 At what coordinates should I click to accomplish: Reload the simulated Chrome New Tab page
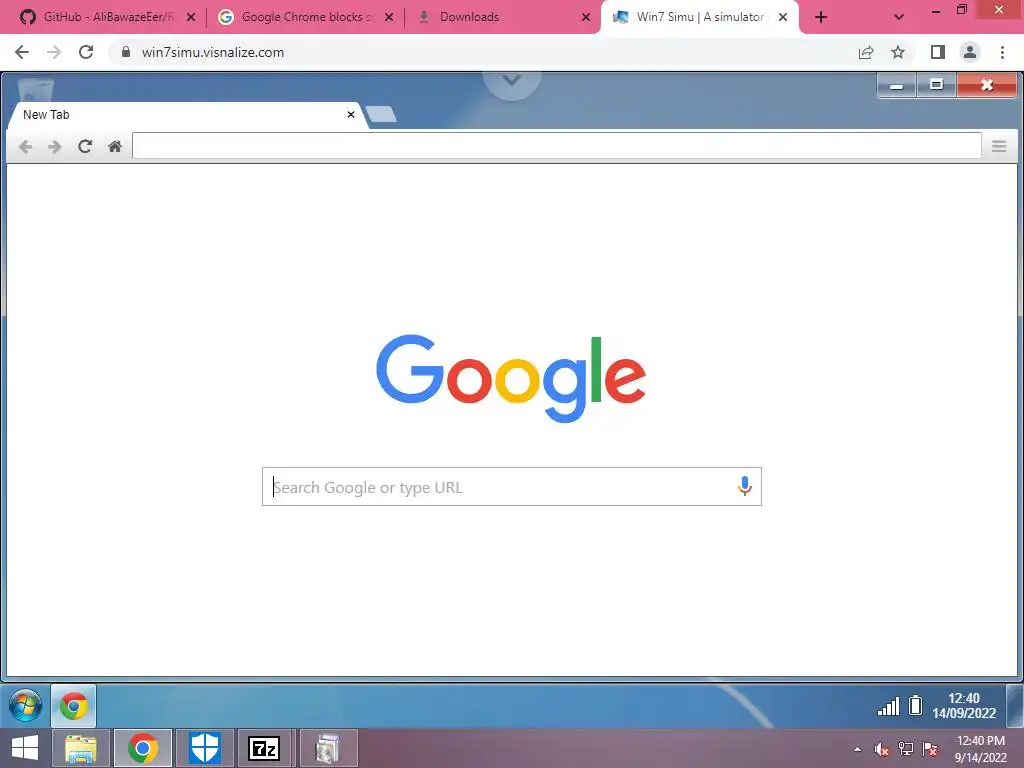(85, 146)
